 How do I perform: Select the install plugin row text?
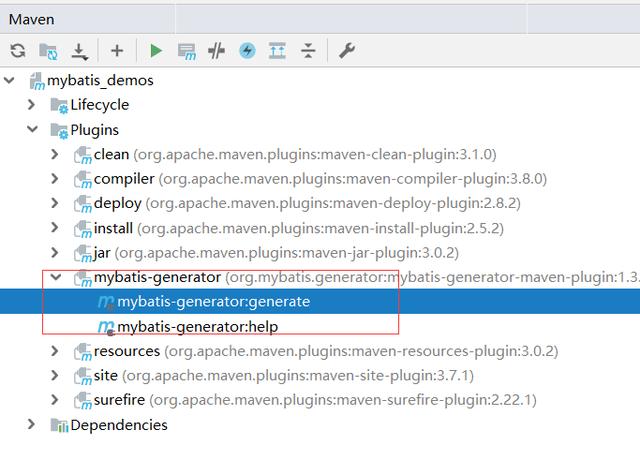[x=299, y=228]
